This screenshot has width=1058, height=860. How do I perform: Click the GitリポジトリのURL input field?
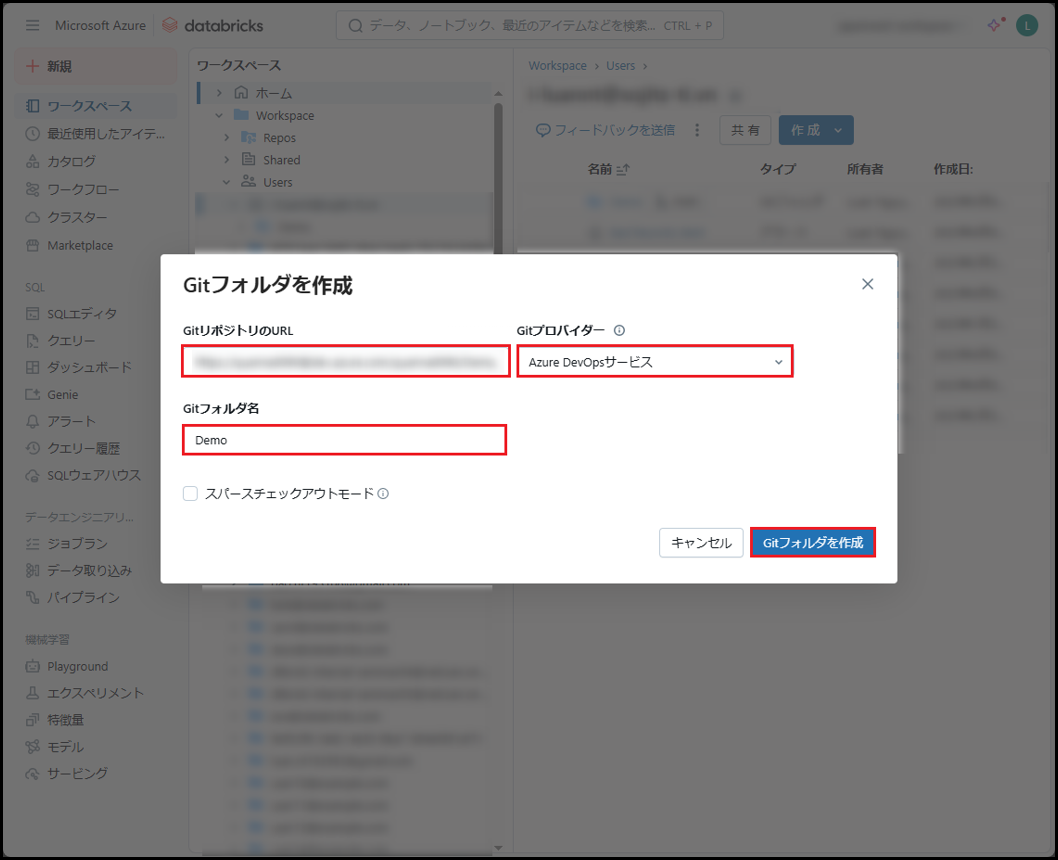tap(345, 362)
